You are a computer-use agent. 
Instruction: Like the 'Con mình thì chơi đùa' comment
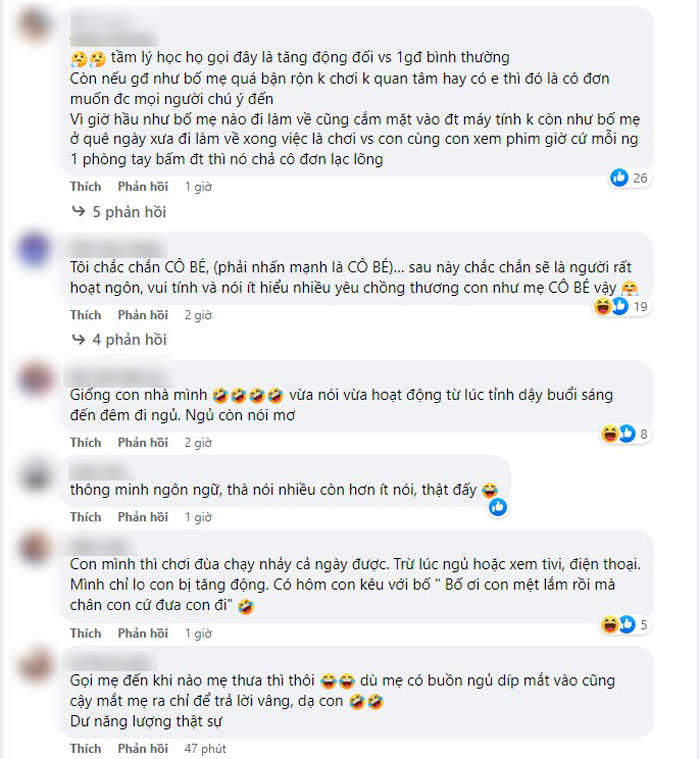(86, 633)
